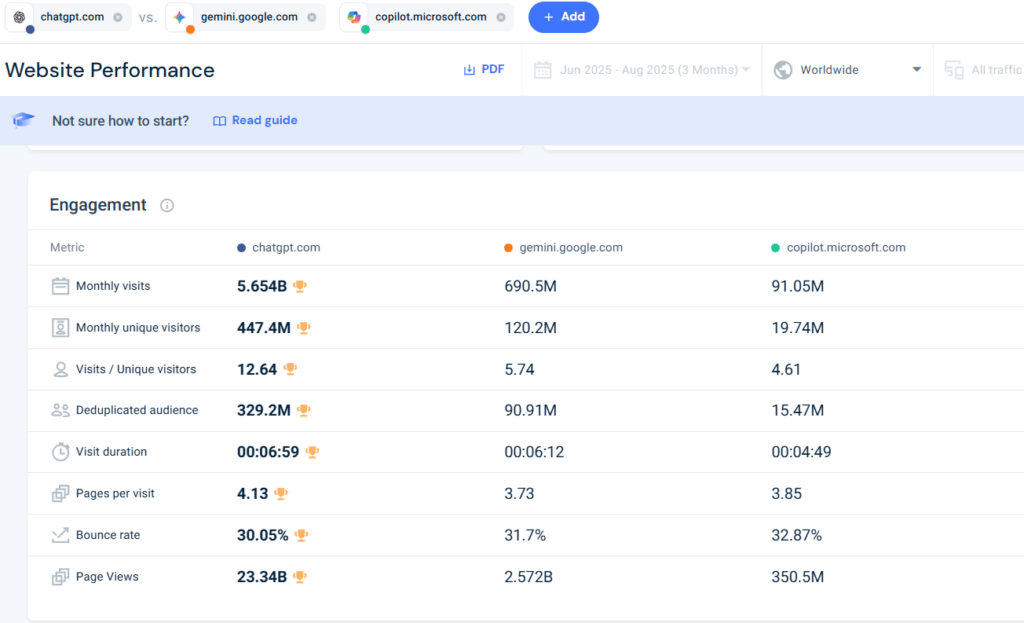Click Copilot's 19.74M unique visitors value
Image resolution: width=1024 pixels, height=623 pixels.
(797, 328)
